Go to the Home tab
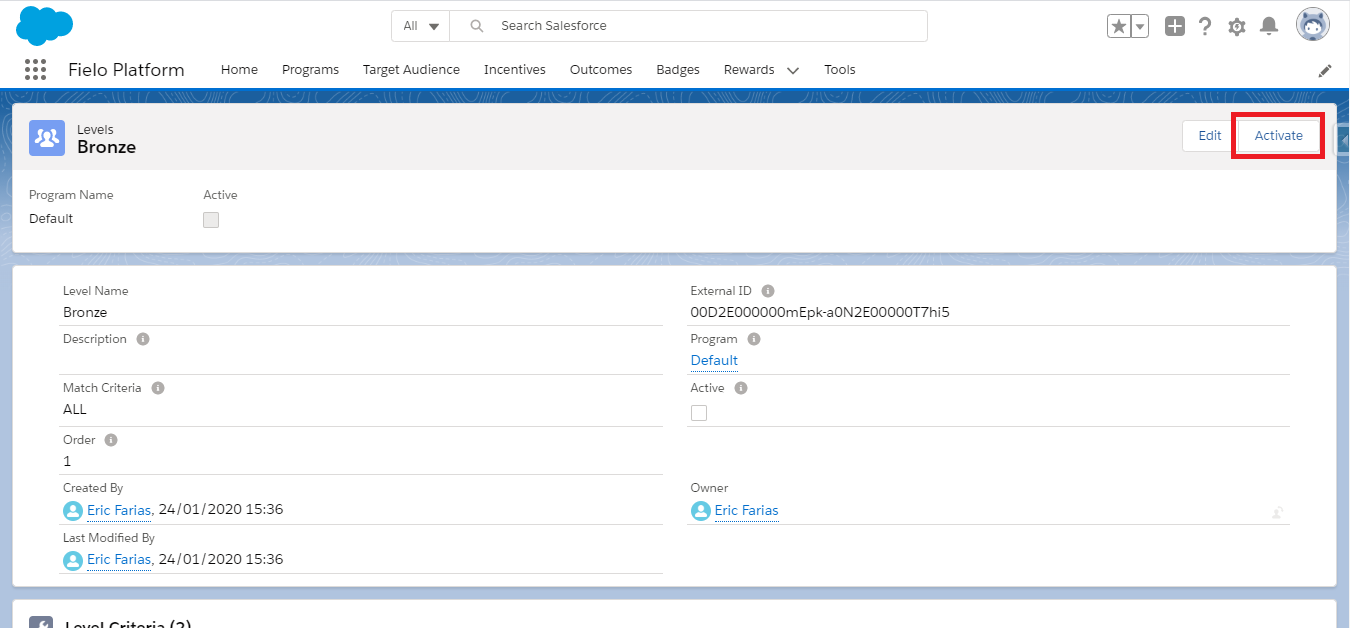The image size is (1350, 628). click(239, 70)
